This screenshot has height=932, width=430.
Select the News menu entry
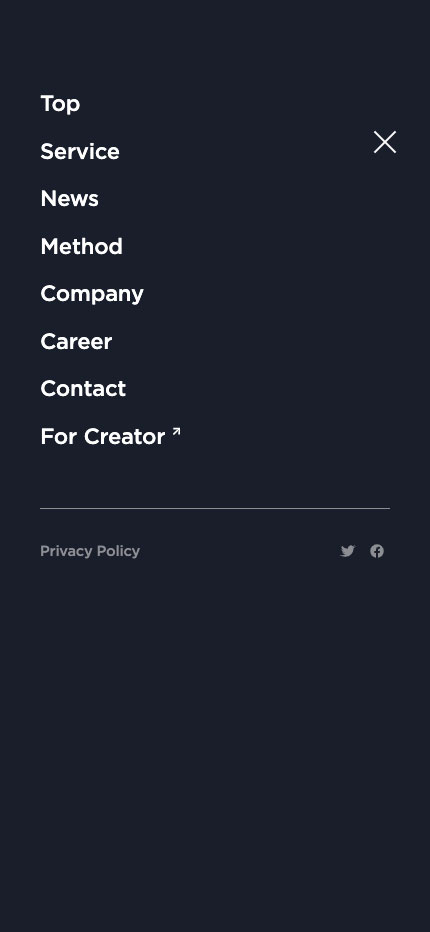pyautogui.click(x=70, y=199)
